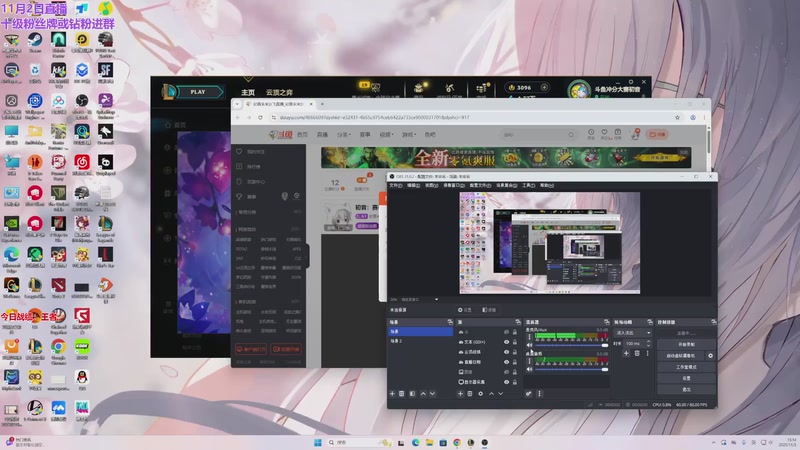
Task: Select 场景 2 in OBS Scenes list
Action: tap(420, 341)
